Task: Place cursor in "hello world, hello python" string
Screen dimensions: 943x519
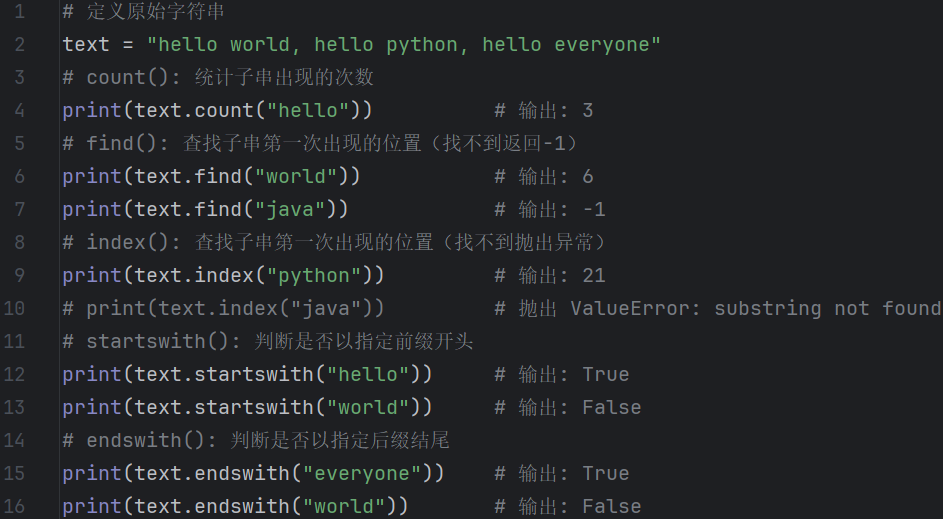Action: 404,45
